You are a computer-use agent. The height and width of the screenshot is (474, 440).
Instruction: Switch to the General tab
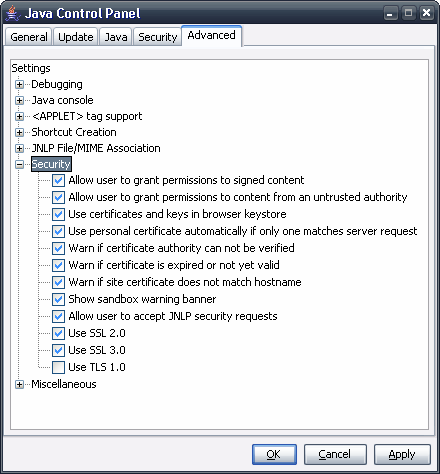point(29,37)
